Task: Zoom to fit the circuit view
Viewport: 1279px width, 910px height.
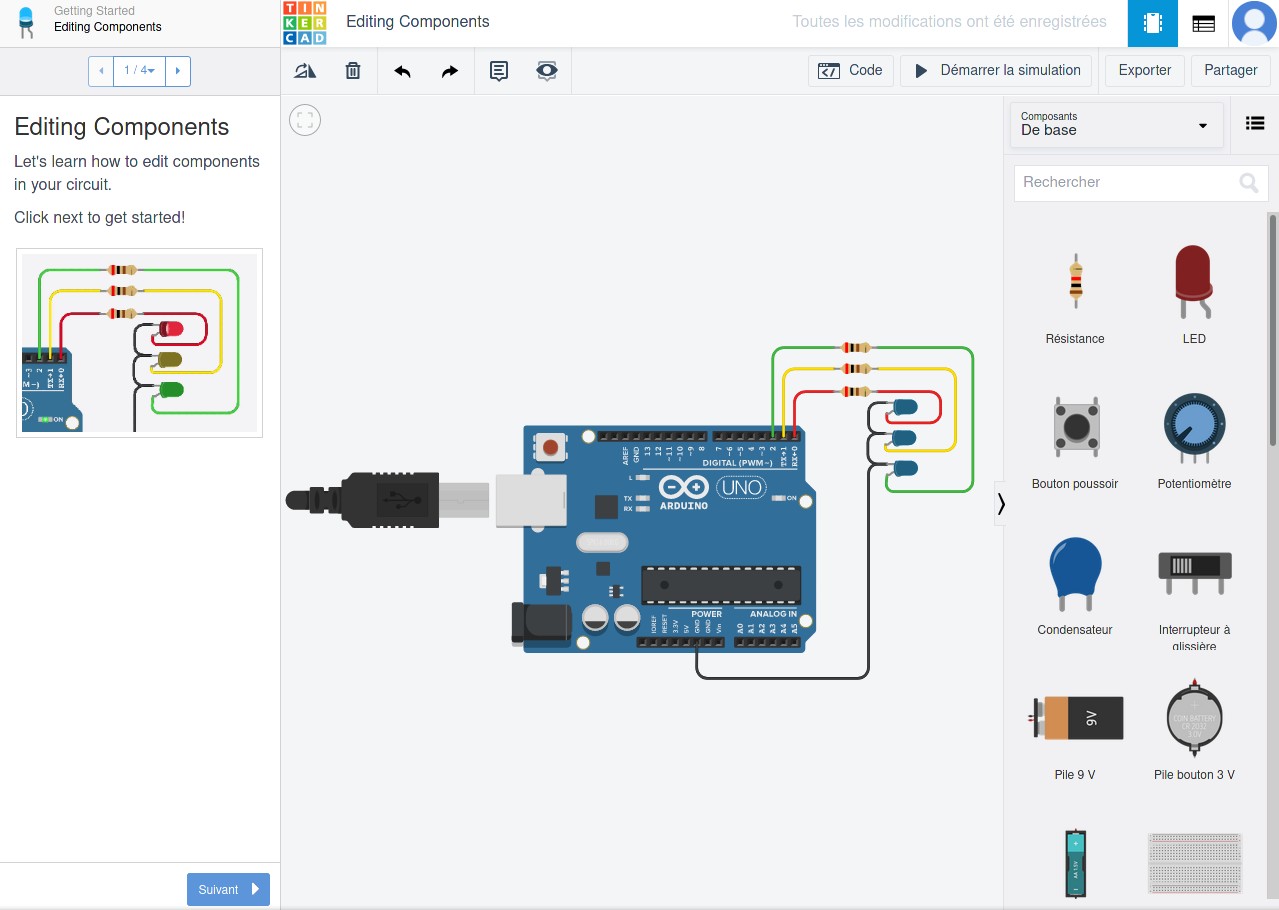Action: (x=305, y=121)
